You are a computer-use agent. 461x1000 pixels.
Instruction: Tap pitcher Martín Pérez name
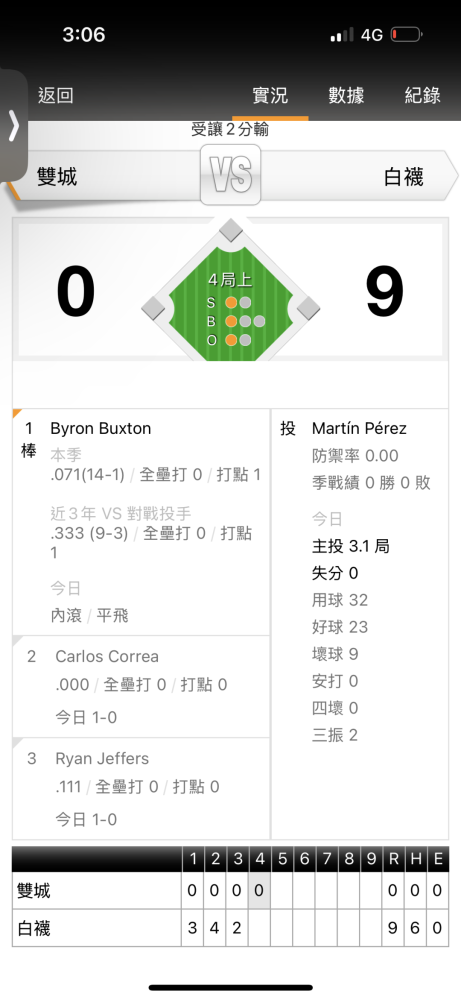(358, 429)
